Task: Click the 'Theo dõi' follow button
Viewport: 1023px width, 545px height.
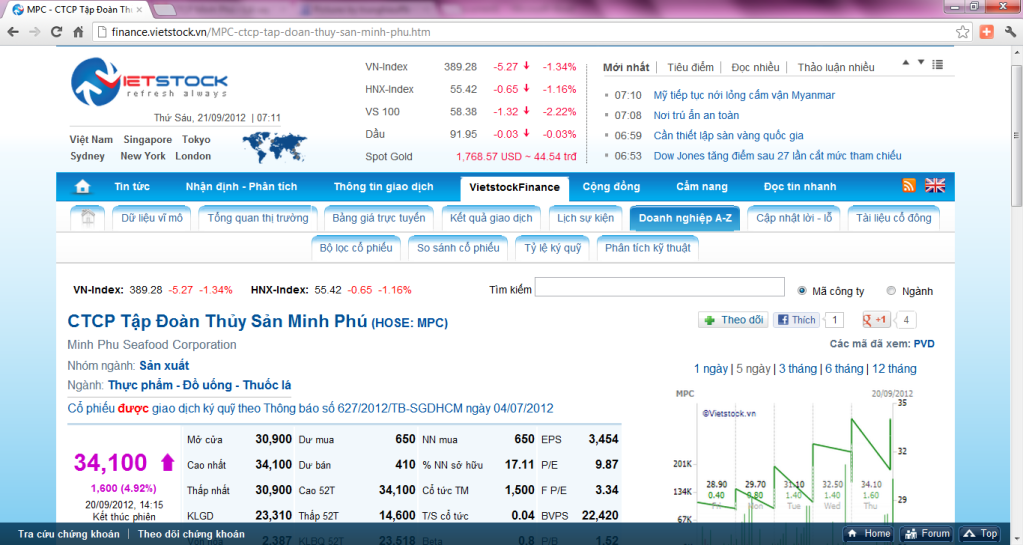Action: coord(733,320)
